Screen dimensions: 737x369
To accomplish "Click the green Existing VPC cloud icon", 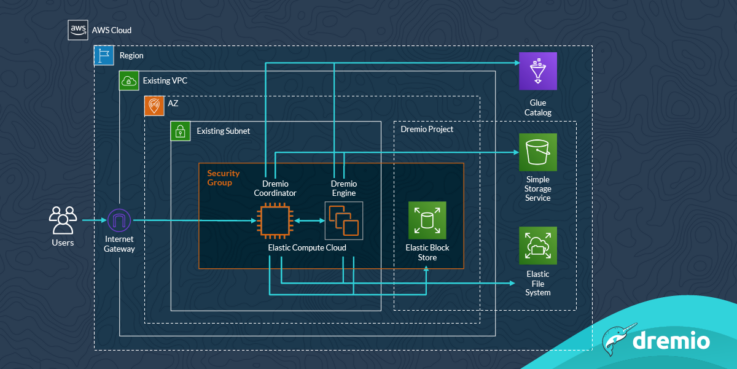I will click(129, 81).
